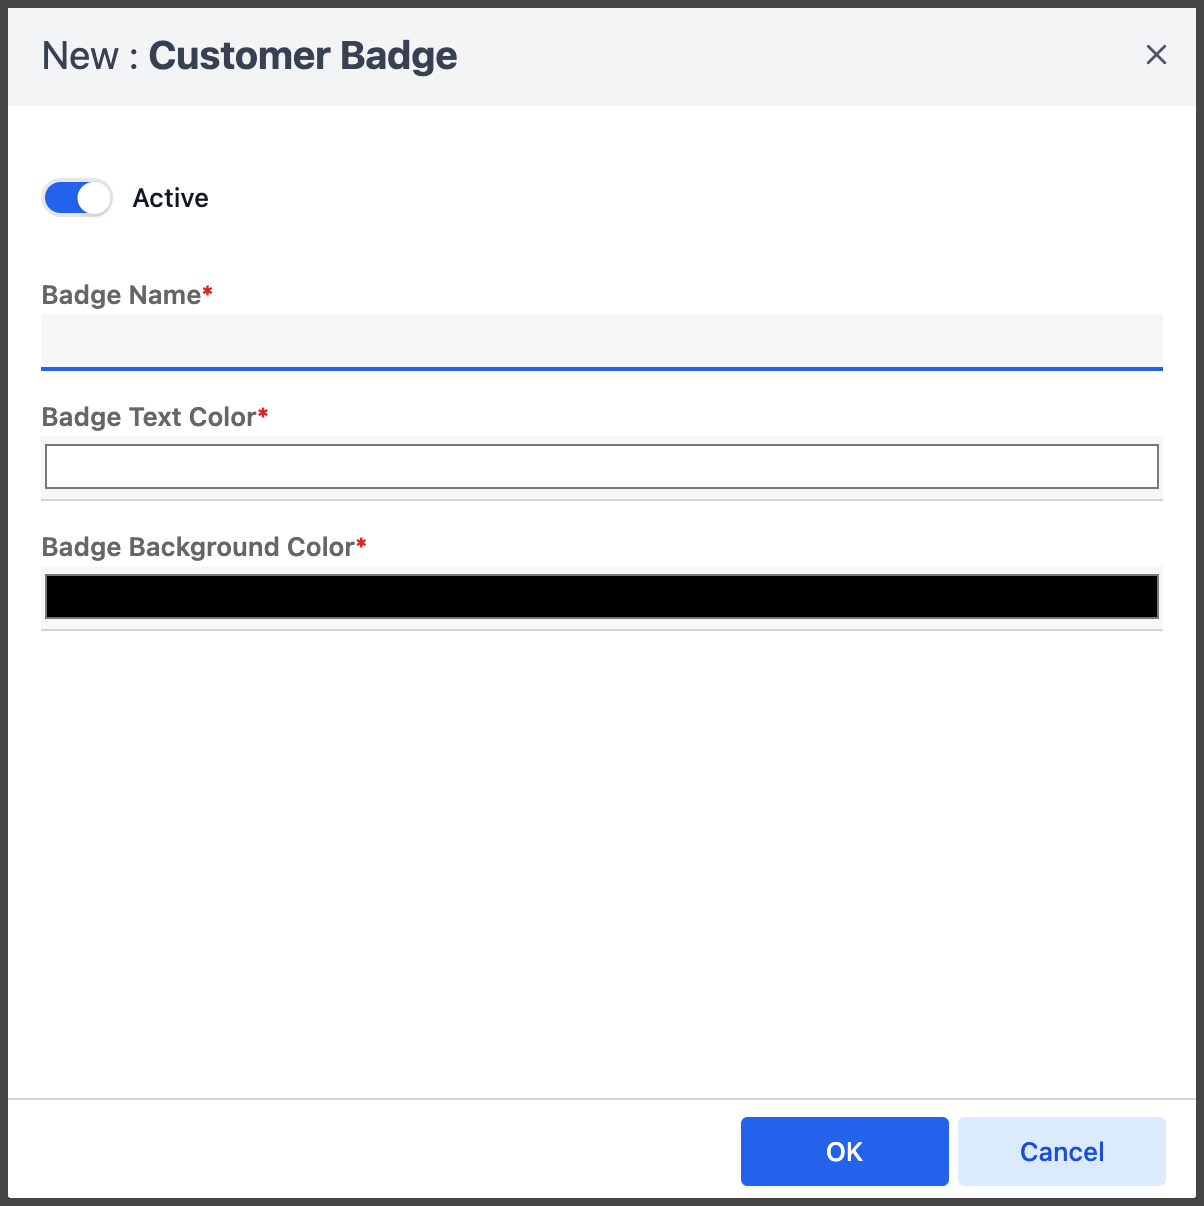Click the Active label text

(171, 198)
